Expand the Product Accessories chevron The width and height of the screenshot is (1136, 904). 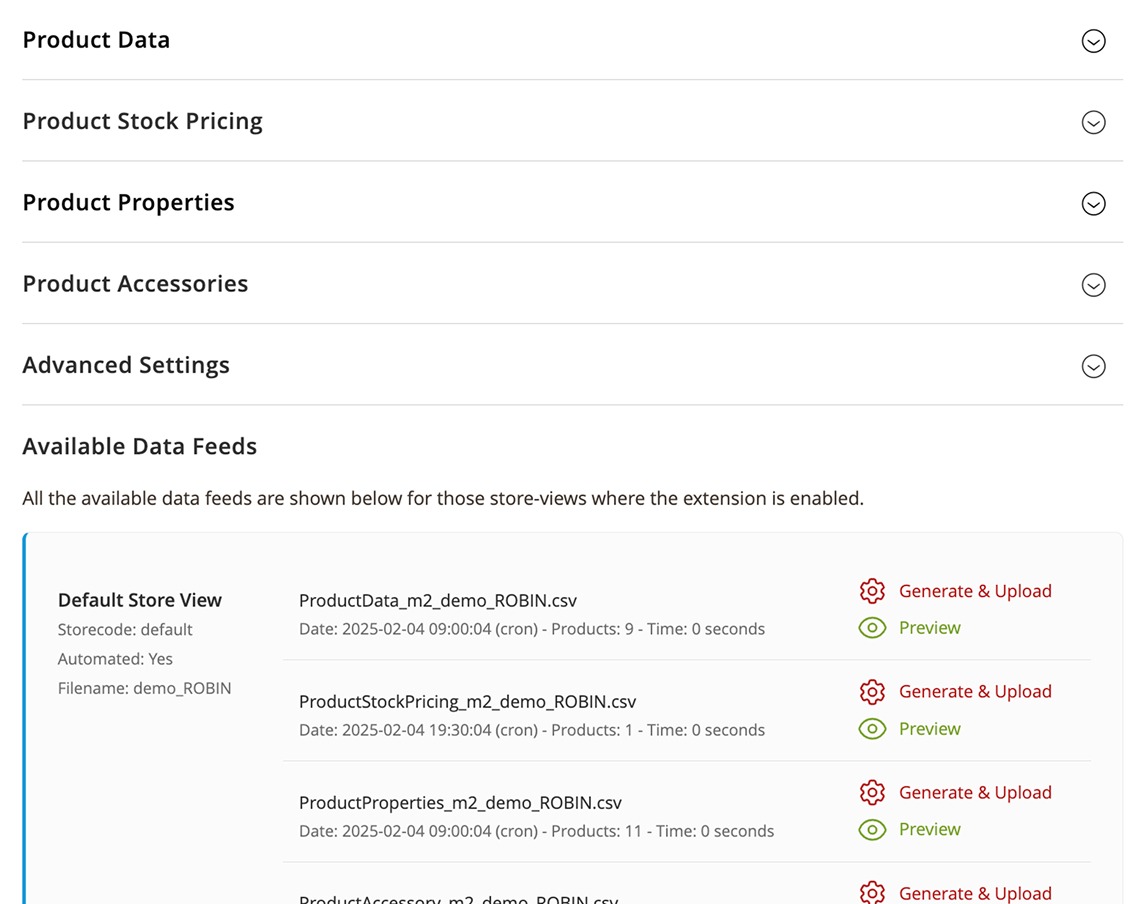tap(1093, 285)
